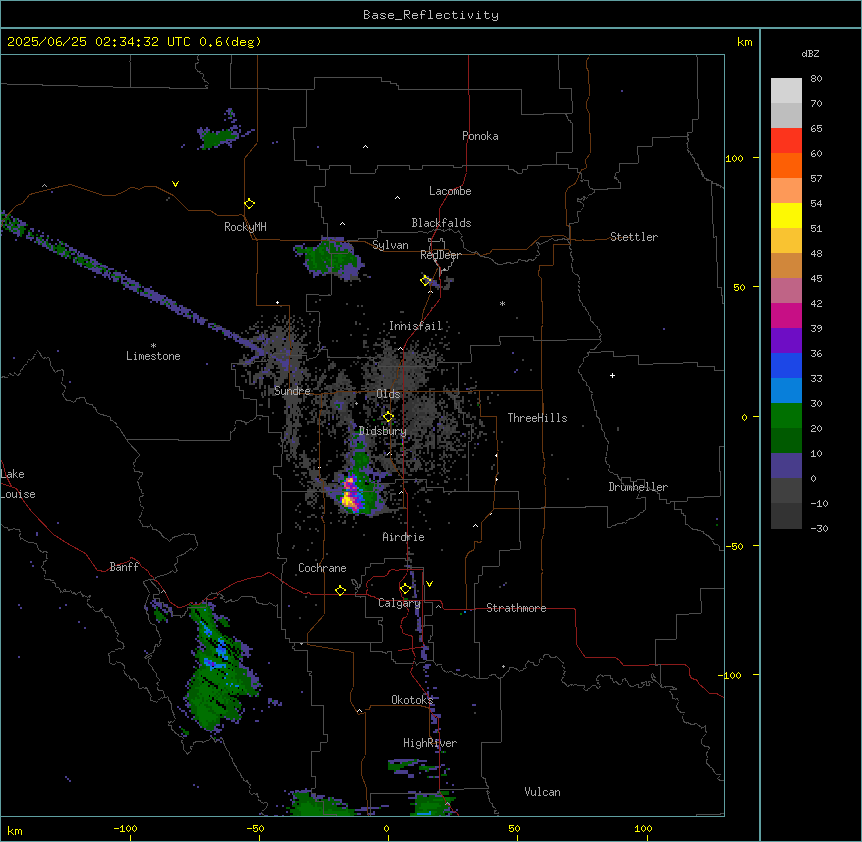Screen dimensions: 862x842
Task: Click the plus marker west of Drumheller region
Action: coord(612,375)
